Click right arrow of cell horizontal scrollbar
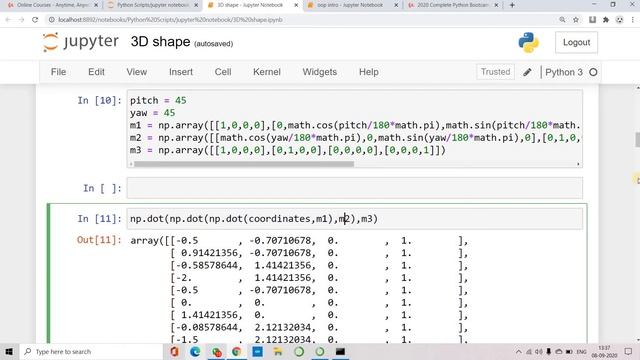Viewport: 640px width, 360px height. pyautogui.click(x=578, y=164)
